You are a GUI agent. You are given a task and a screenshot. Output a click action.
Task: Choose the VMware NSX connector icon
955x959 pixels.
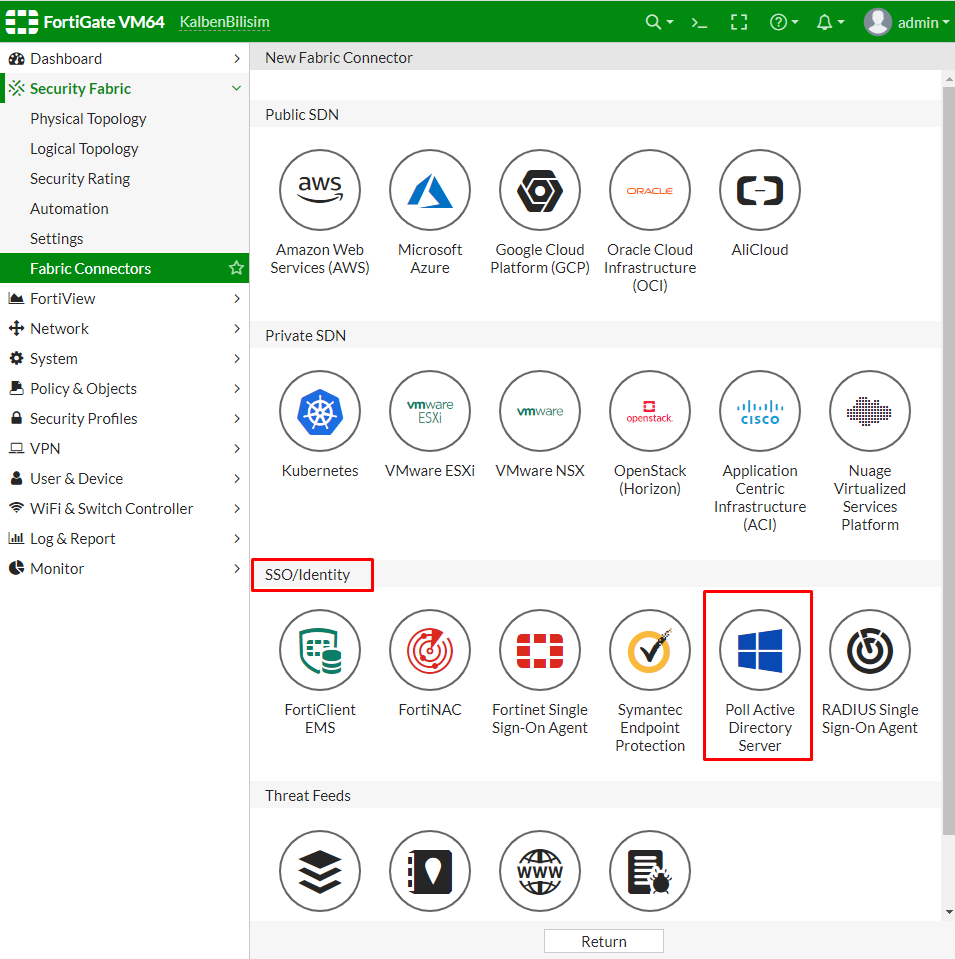pyautogui.click(x=540, y=411)
